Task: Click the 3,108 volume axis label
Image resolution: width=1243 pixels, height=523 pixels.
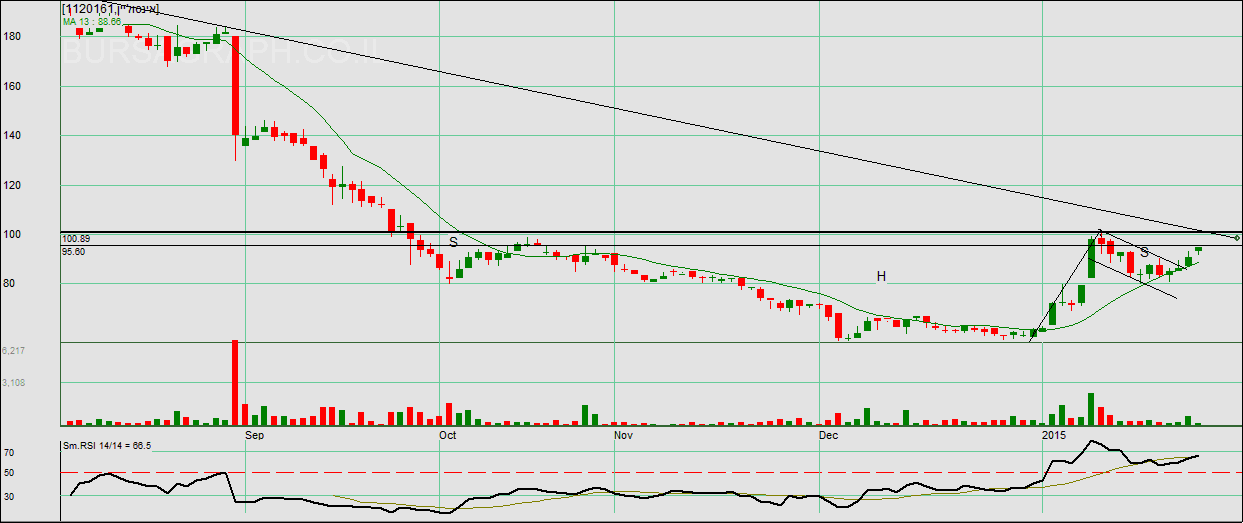Action: coord(13,382)
